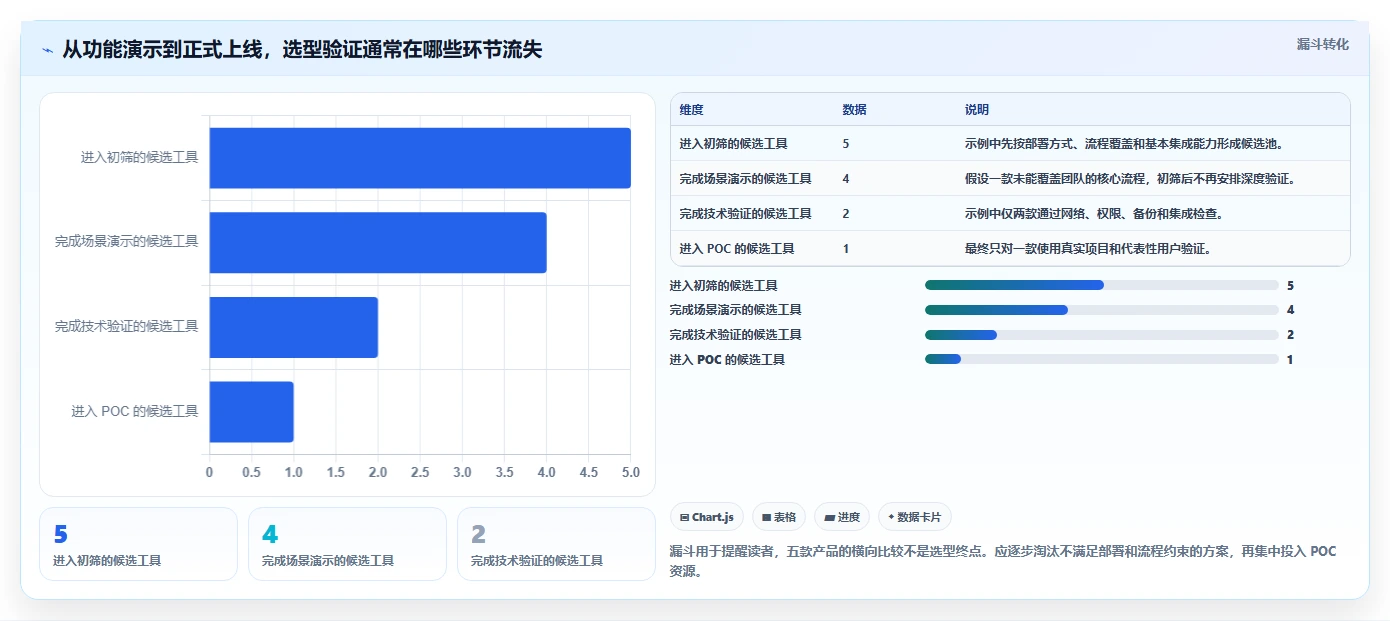Click progress bar for 进入初筛的候选工具

[1102, 285]
